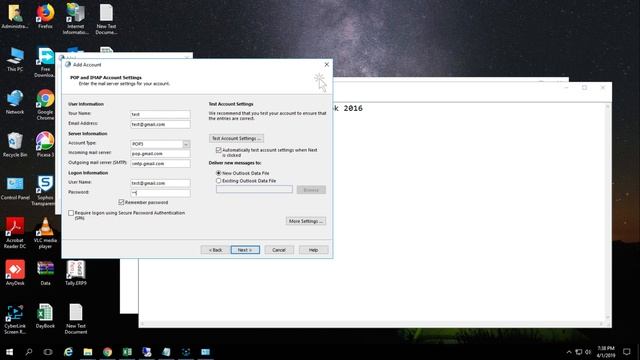Viewport: 640px width, 360px height.
Task: Open File Explorer from the taskbar
Action: click(88, 352)
